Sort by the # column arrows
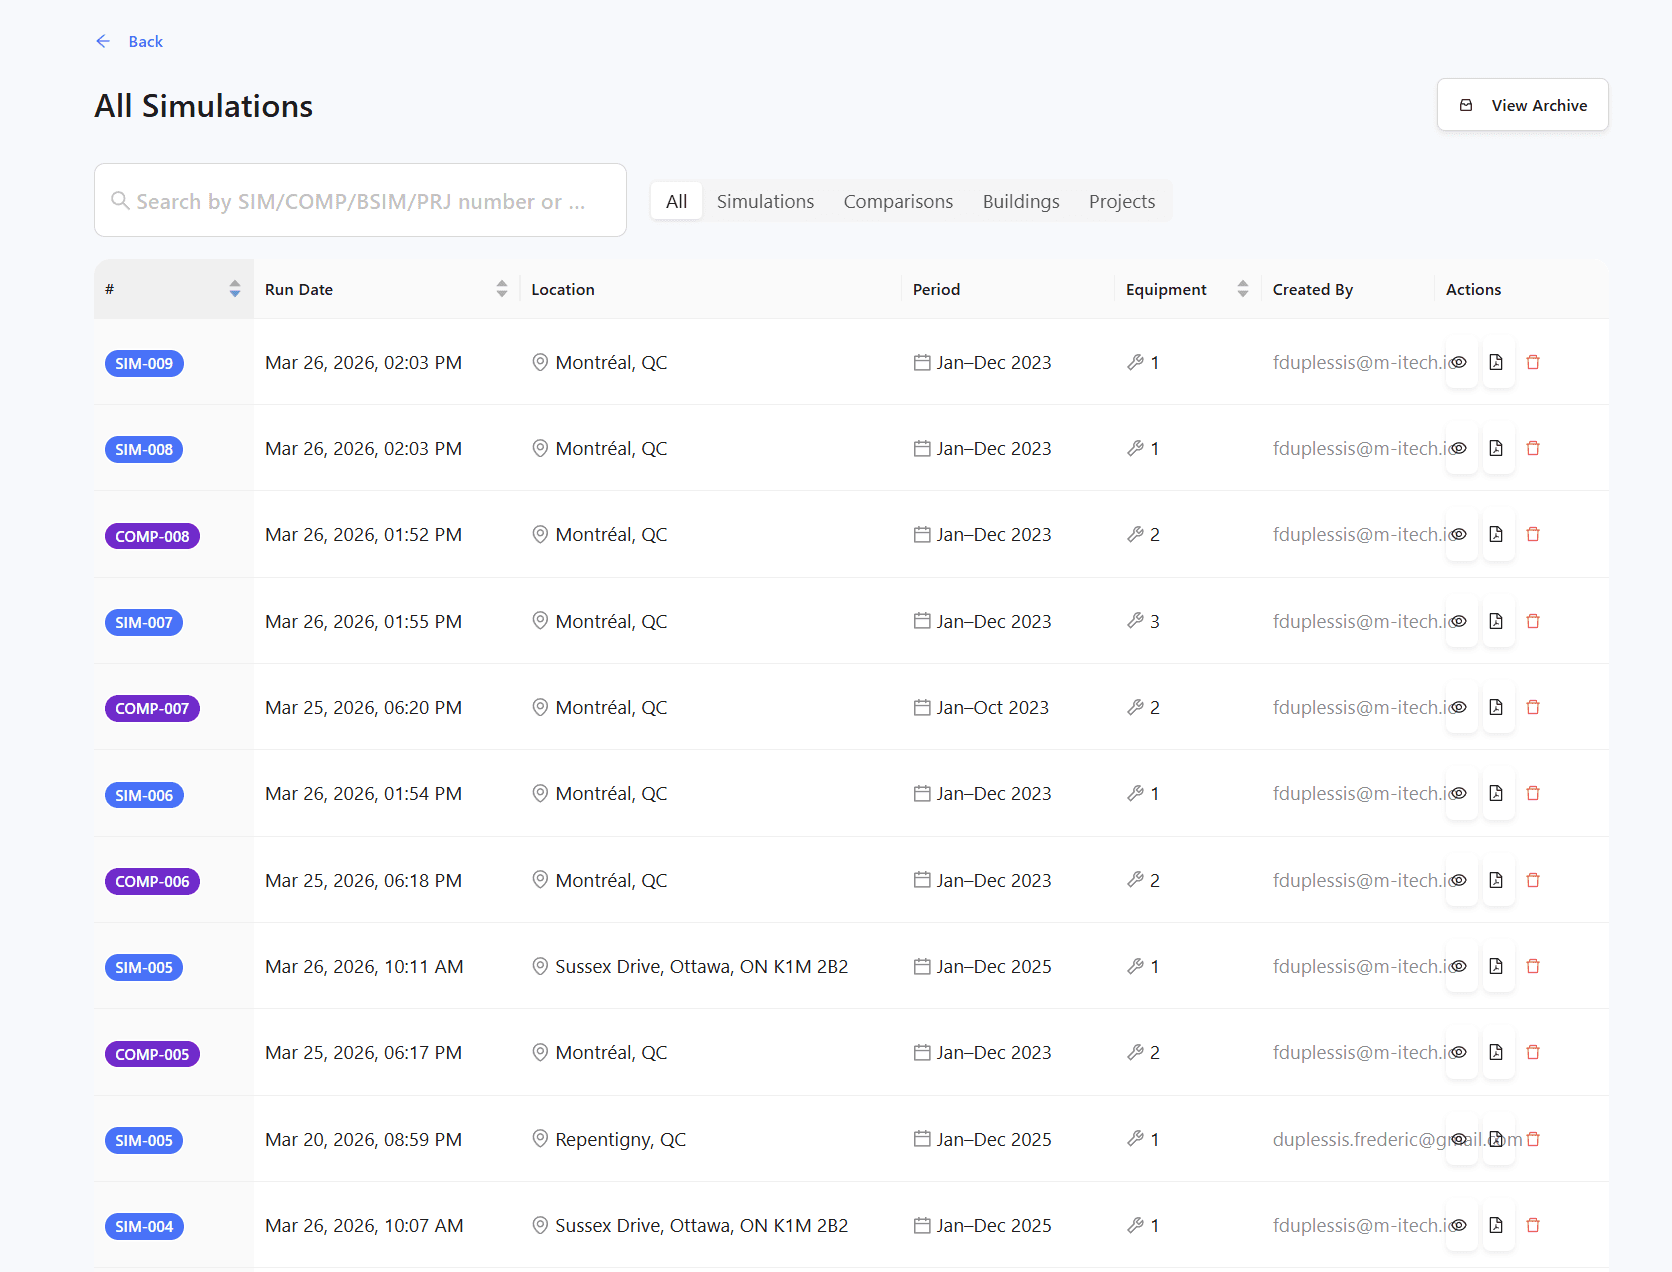The height and width of the screenshot is (1272, 1672). click(x=235, y=289)
